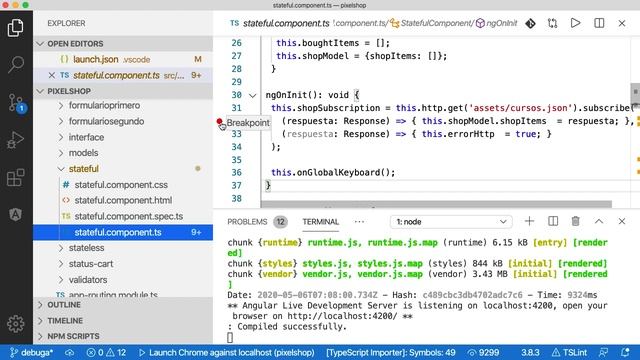Open the terminal selector dropdown '1: node'
The height and width of the screenshot is (360, 640).
pos(451,222)
